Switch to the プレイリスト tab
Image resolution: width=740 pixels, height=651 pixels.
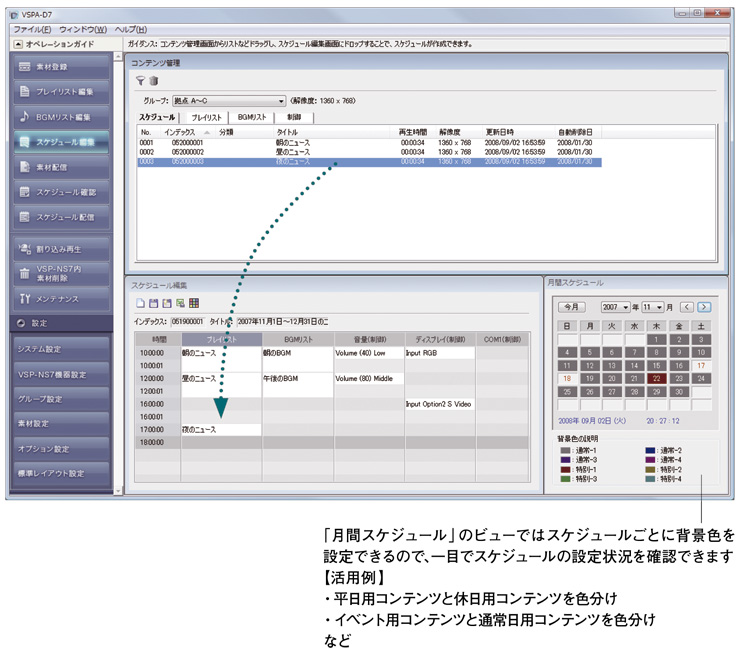tap(207, 118)
